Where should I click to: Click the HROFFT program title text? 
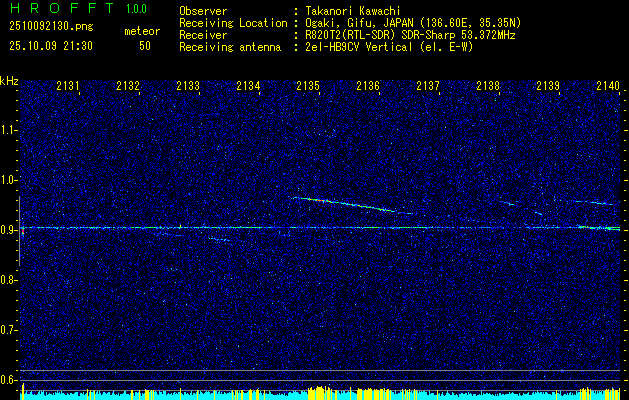pyautogui.click(x=62, y=8)
